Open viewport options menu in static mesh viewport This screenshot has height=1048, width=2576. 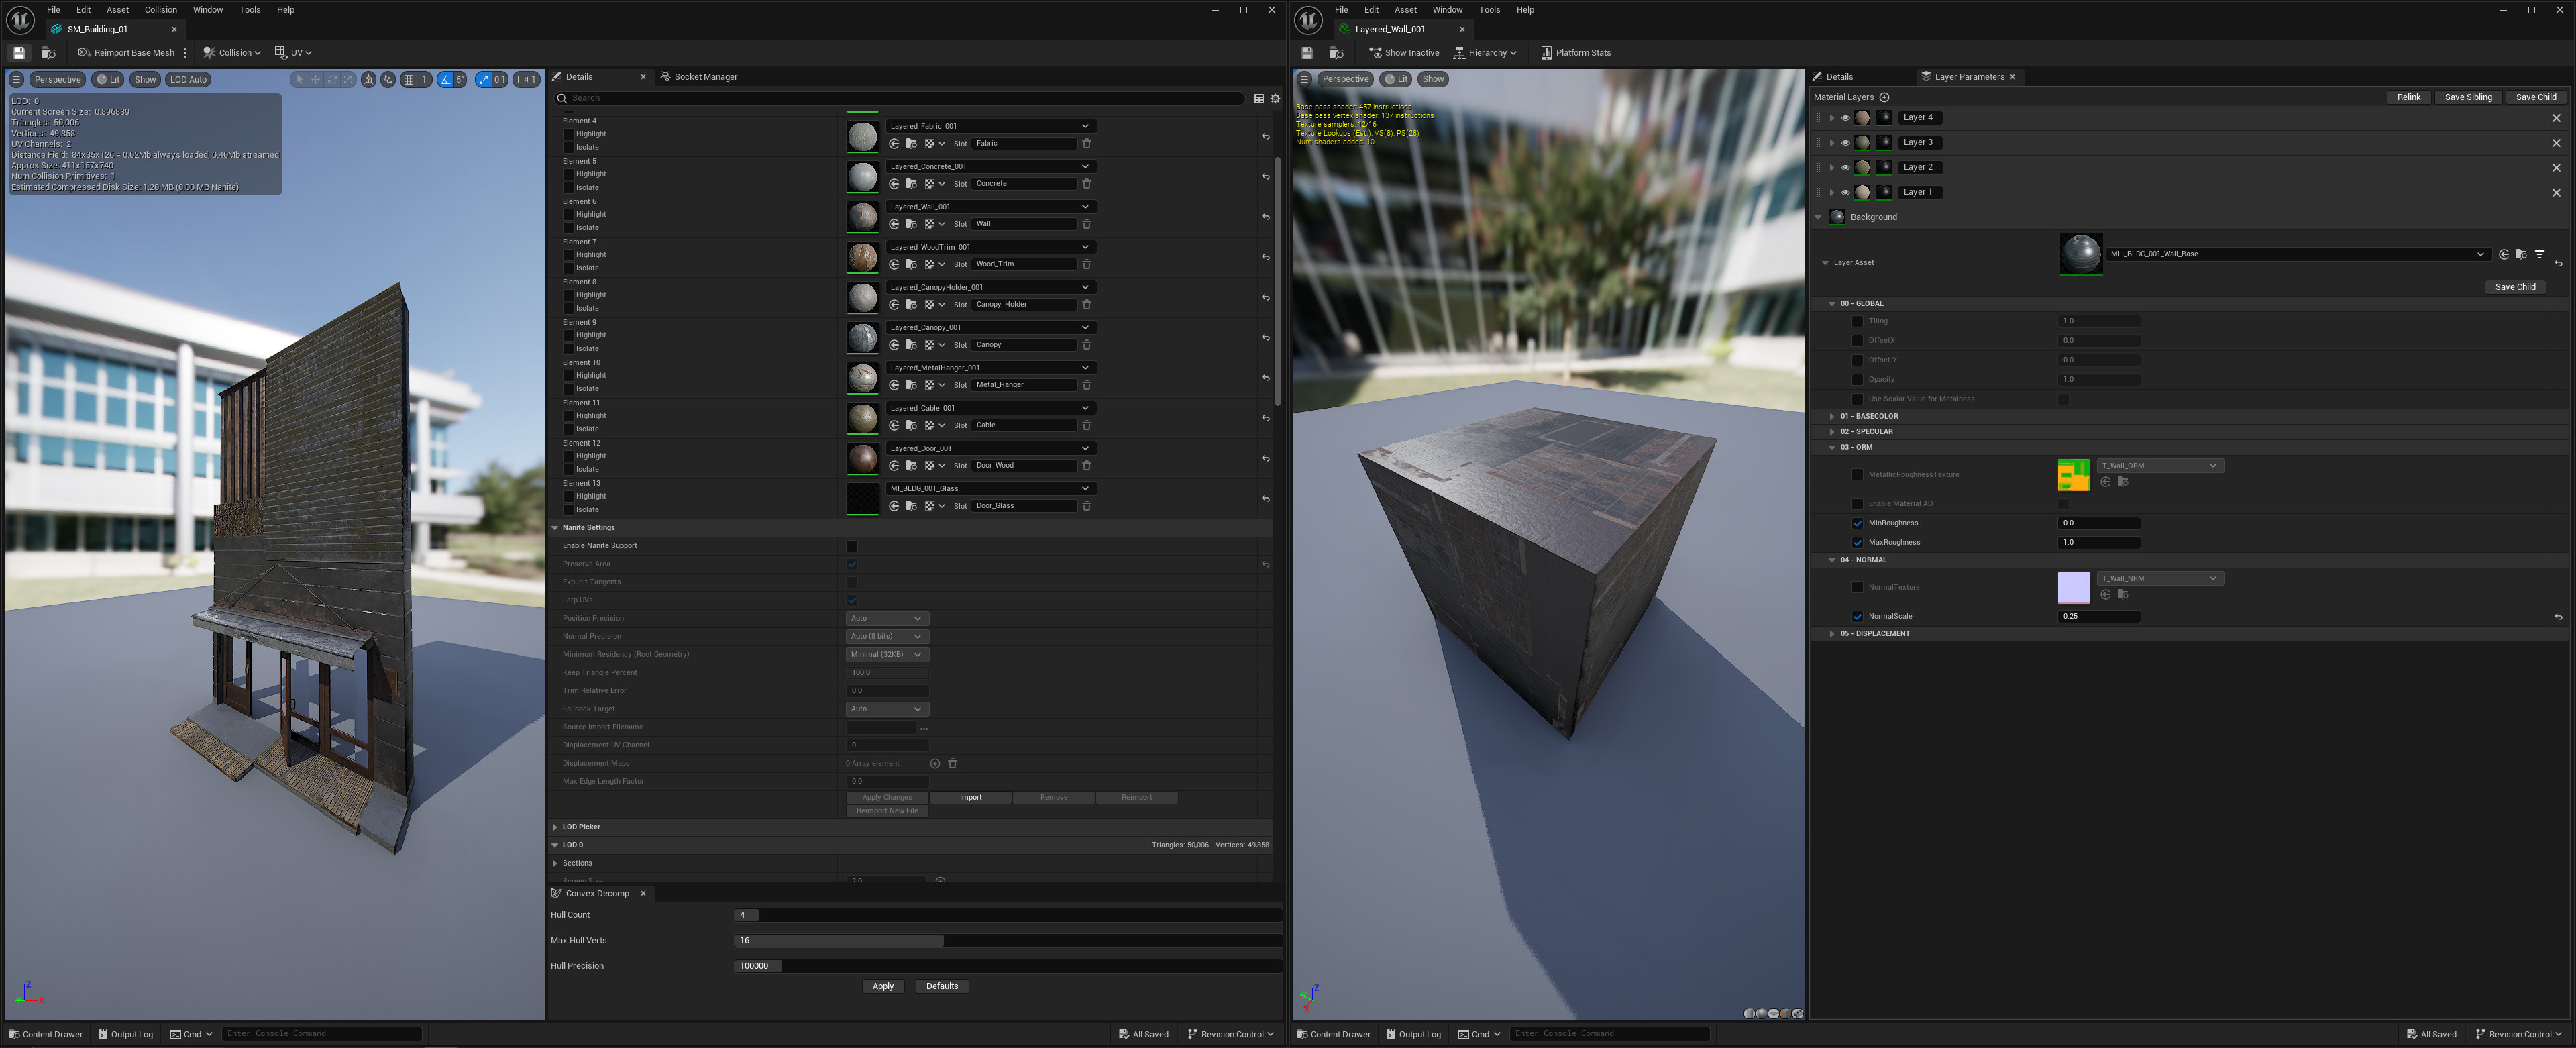(16, 79)
